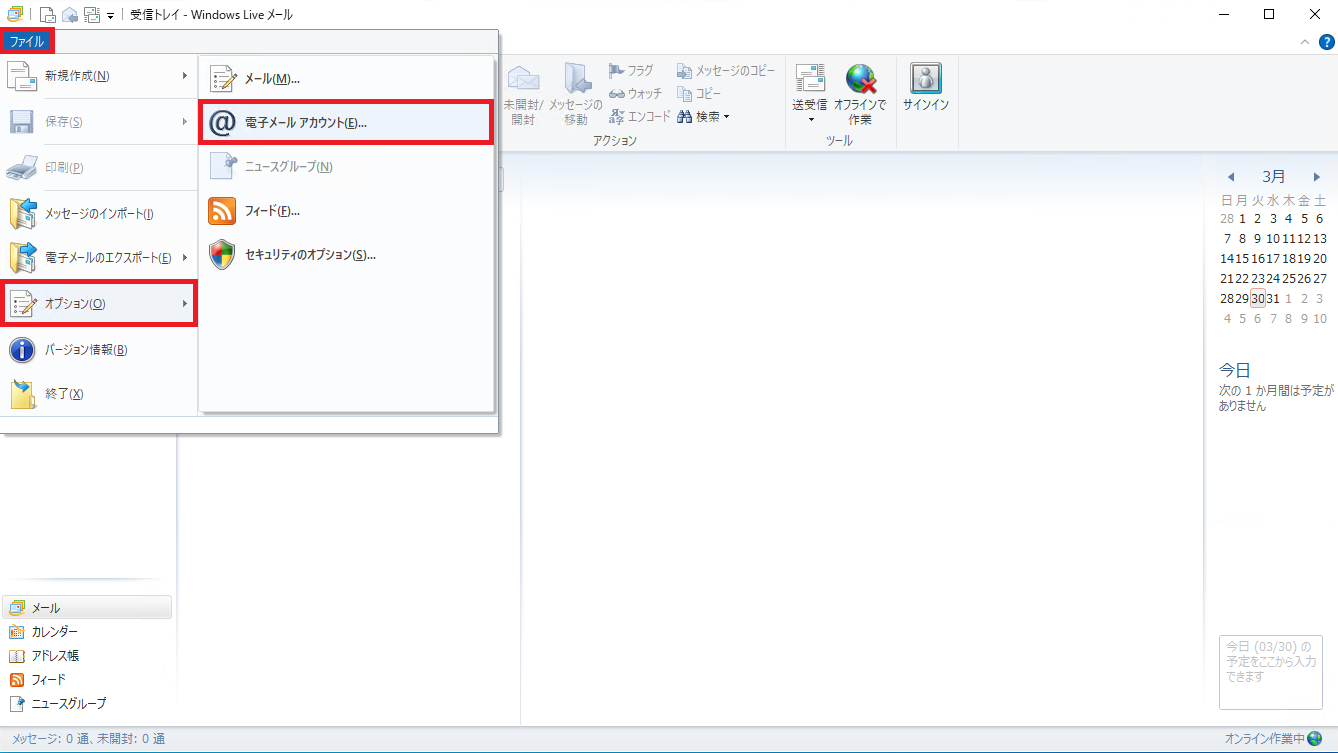Screen dimensions: 1338x753
Task: Click the ウォッチ button
Action: (x=635, y=93)
